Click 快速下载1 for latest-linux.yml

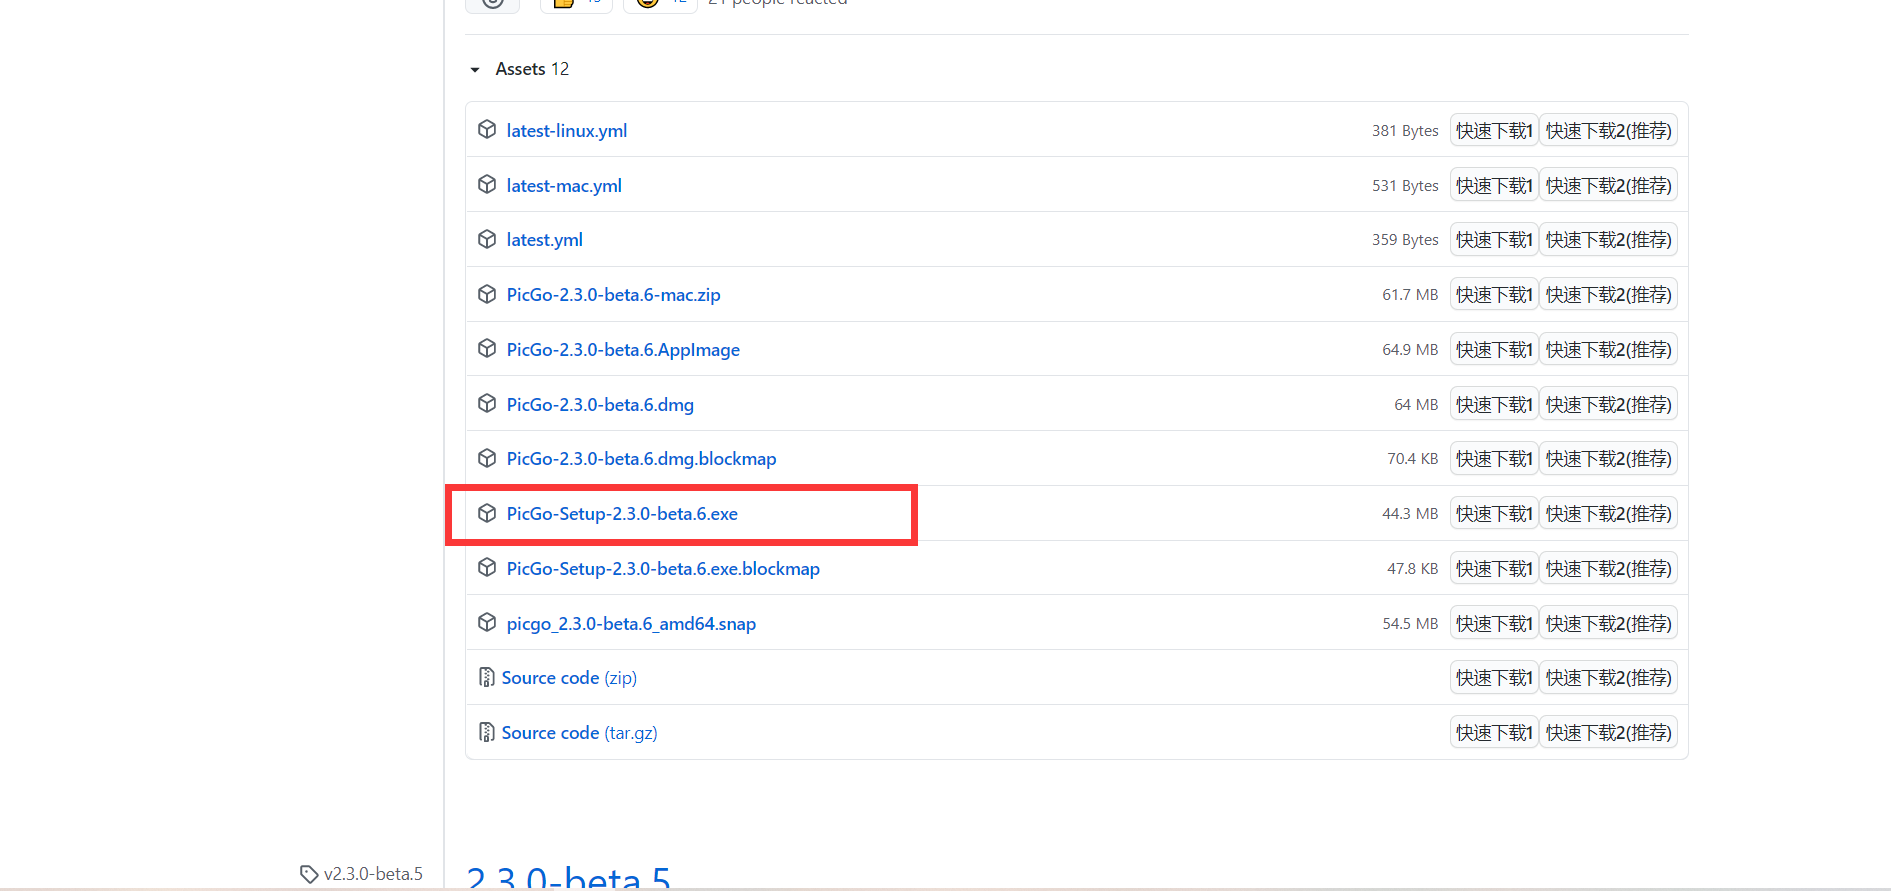click(x=1494, y=131)
